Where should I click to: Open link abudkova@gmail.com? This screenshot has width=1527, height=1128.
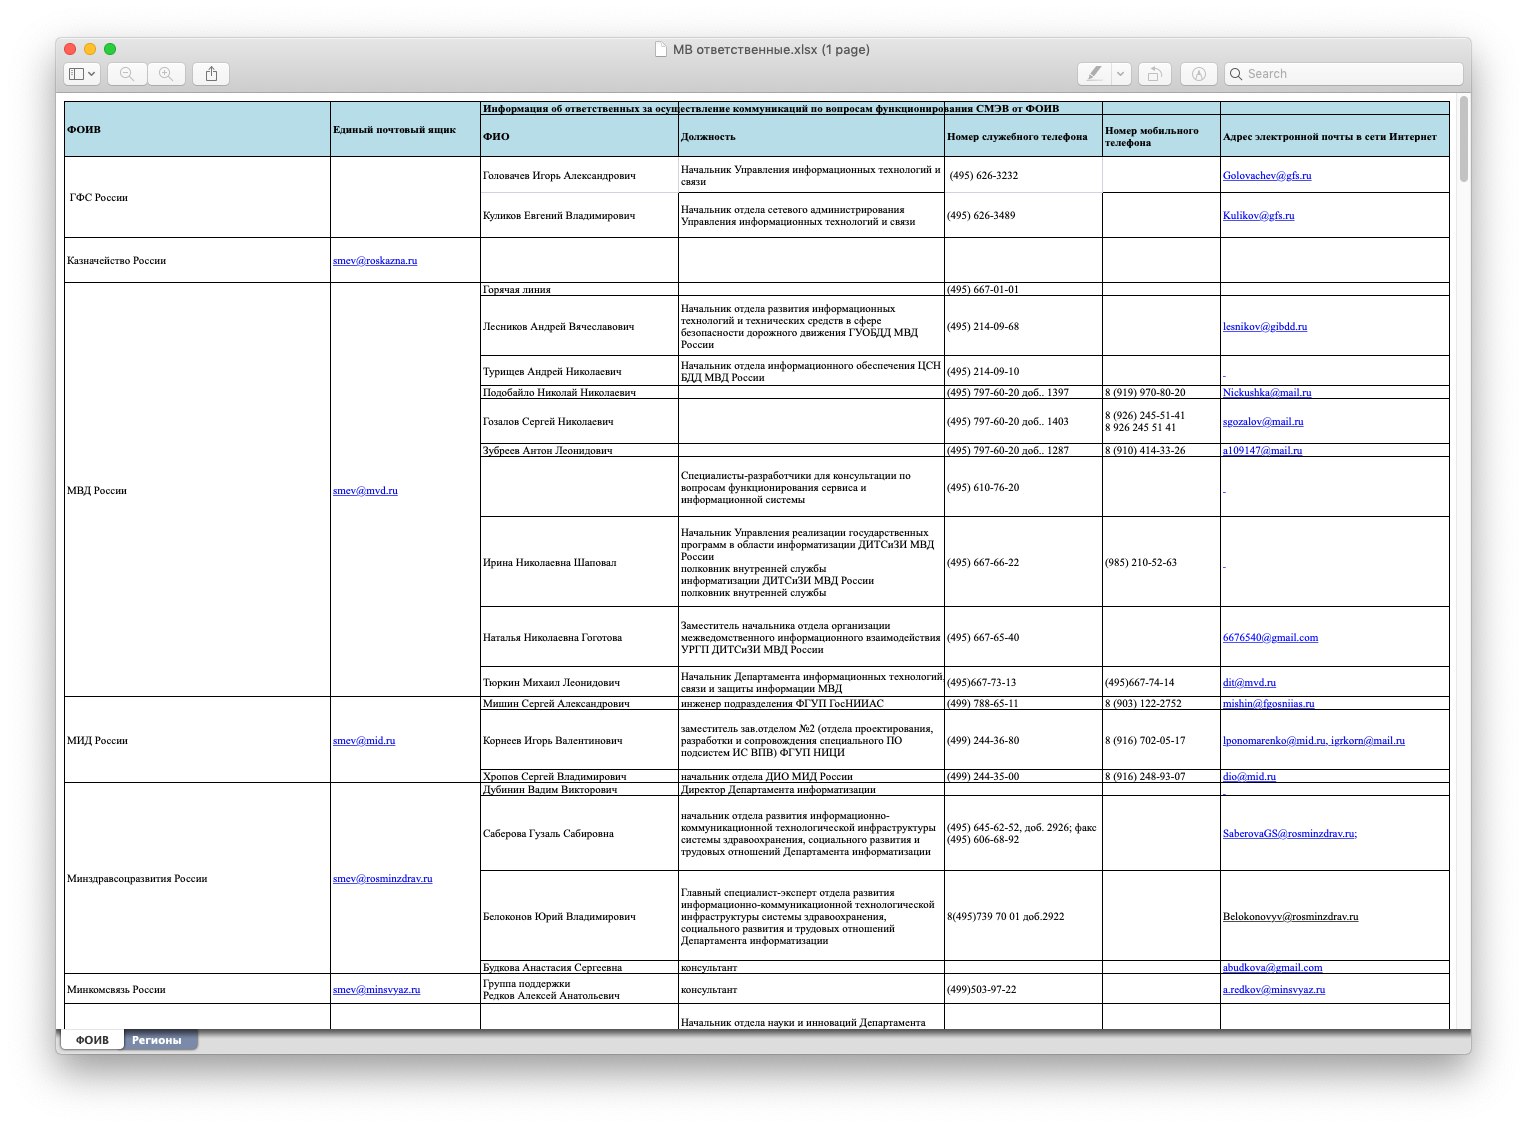[x=1272, y=967]
